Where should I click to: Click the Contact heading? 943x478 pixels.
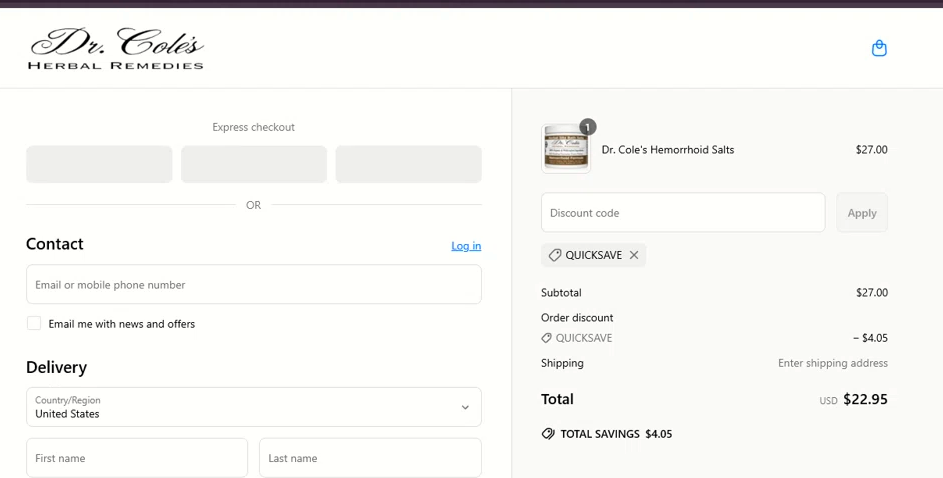tap(55, 244)
